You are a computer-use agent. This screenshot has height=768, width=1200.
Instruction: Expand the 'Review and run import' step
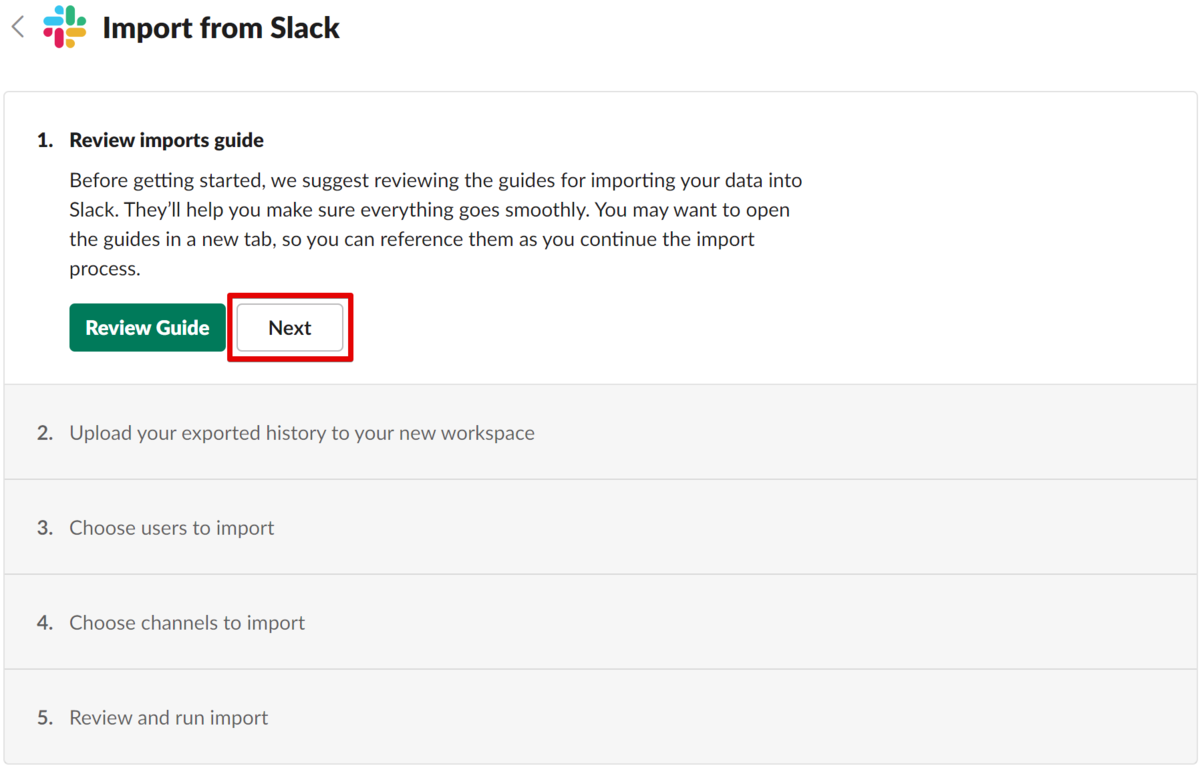click(x=600, y=718)
